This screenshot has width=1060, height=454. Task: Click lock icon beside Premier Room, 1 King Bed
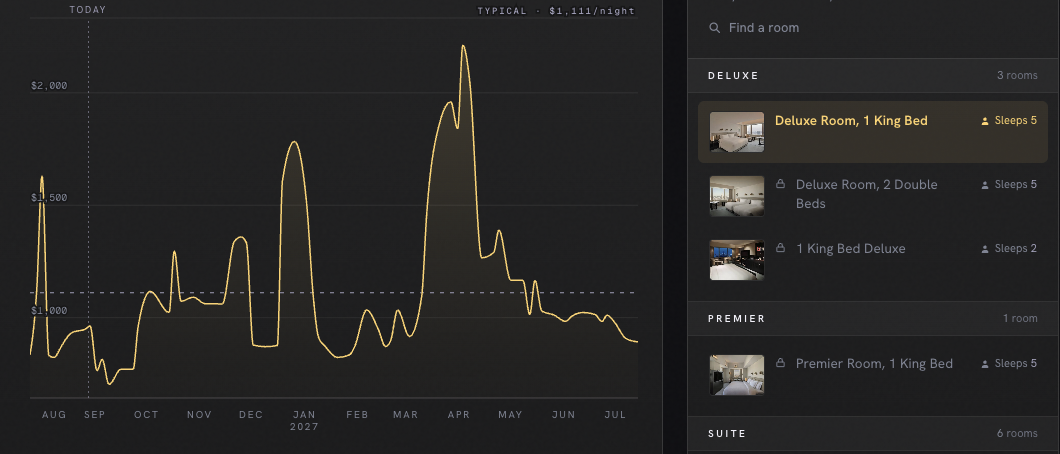[x=780, y=363]
